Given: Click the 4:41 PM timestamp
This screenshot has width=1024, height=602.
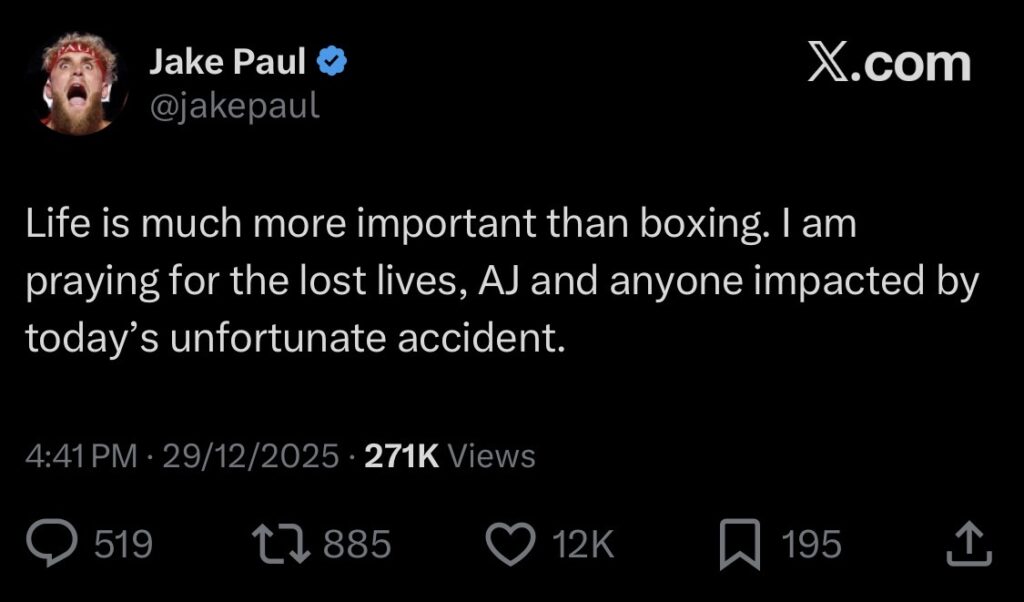Looking at the screenshot, I should [x=81, y=457].
